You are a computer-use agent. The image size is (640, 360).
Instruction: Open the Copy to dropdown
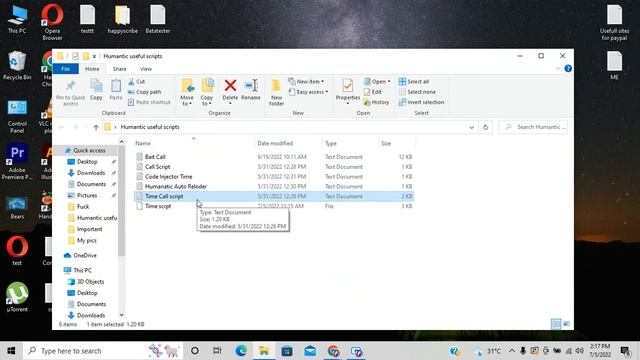pyautogui.click(x=207, y=92)
